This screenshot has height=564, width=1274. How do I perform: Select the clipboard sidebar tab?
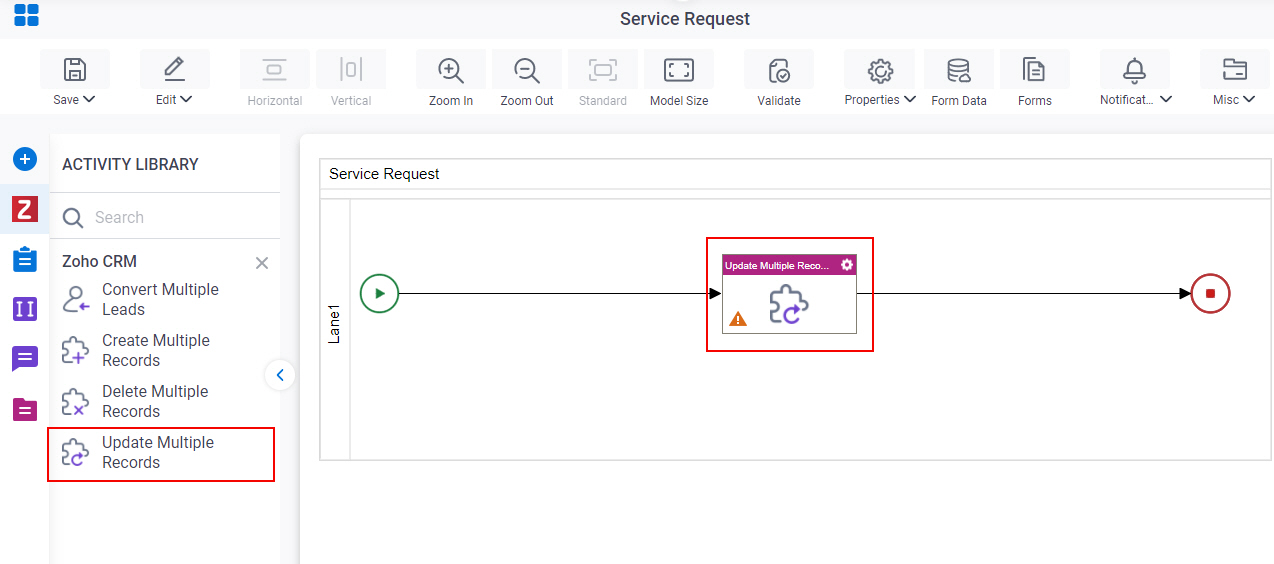[25, 259]
